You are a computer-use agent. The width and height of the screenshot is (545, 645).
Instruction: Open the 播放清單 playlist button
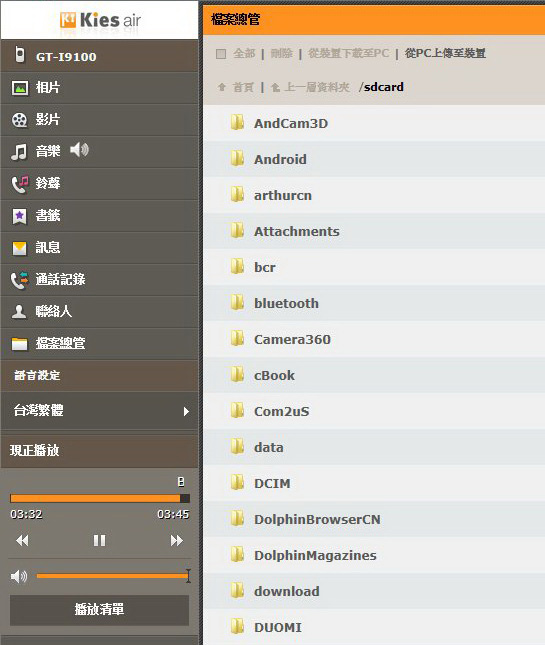point(99,610)
